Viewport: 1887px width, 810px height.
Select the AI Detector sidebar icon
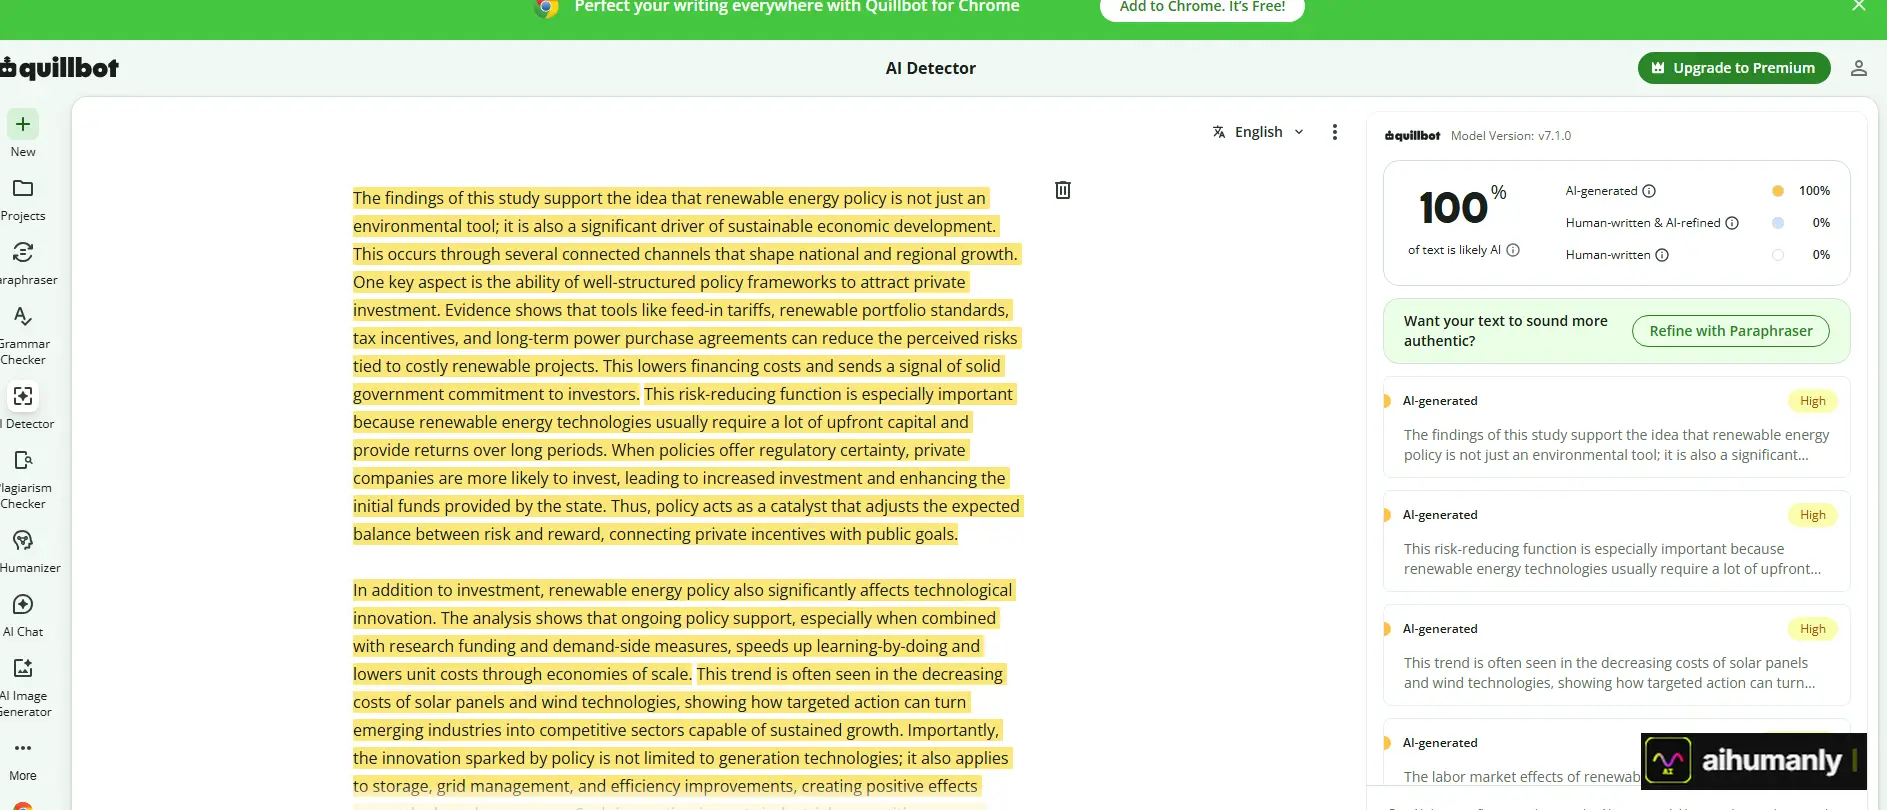tap(23, 396)
